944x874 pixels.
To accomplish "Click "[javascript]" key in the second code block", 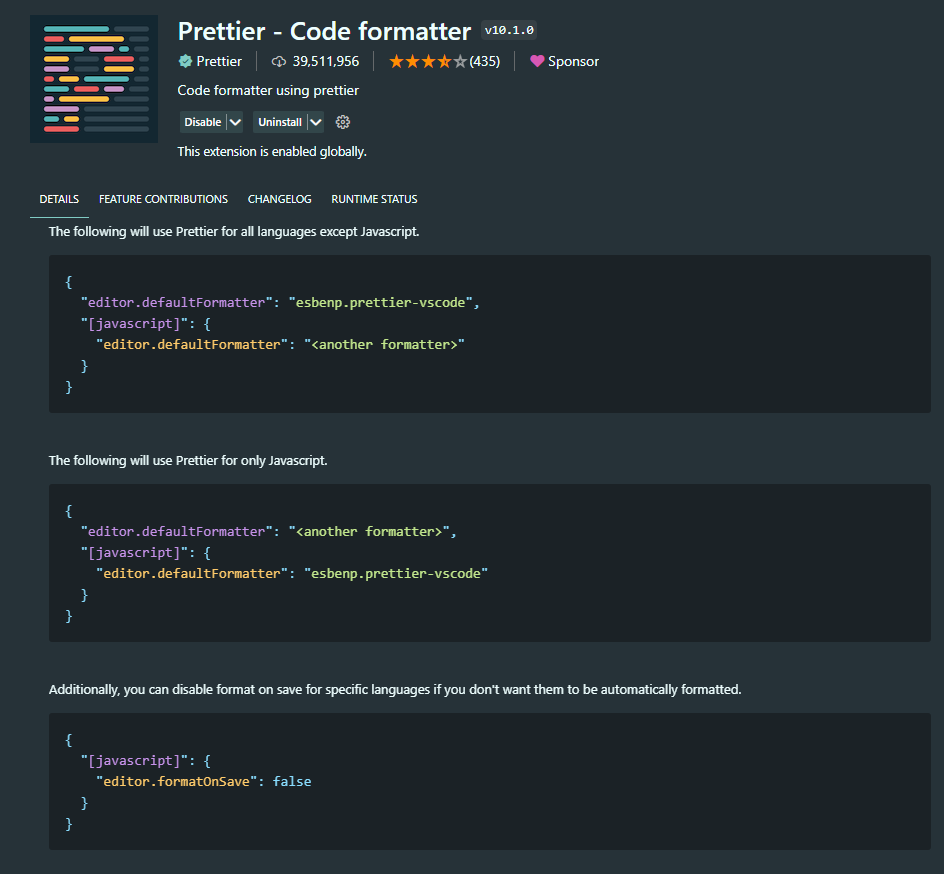I will [x=134, y=553].
